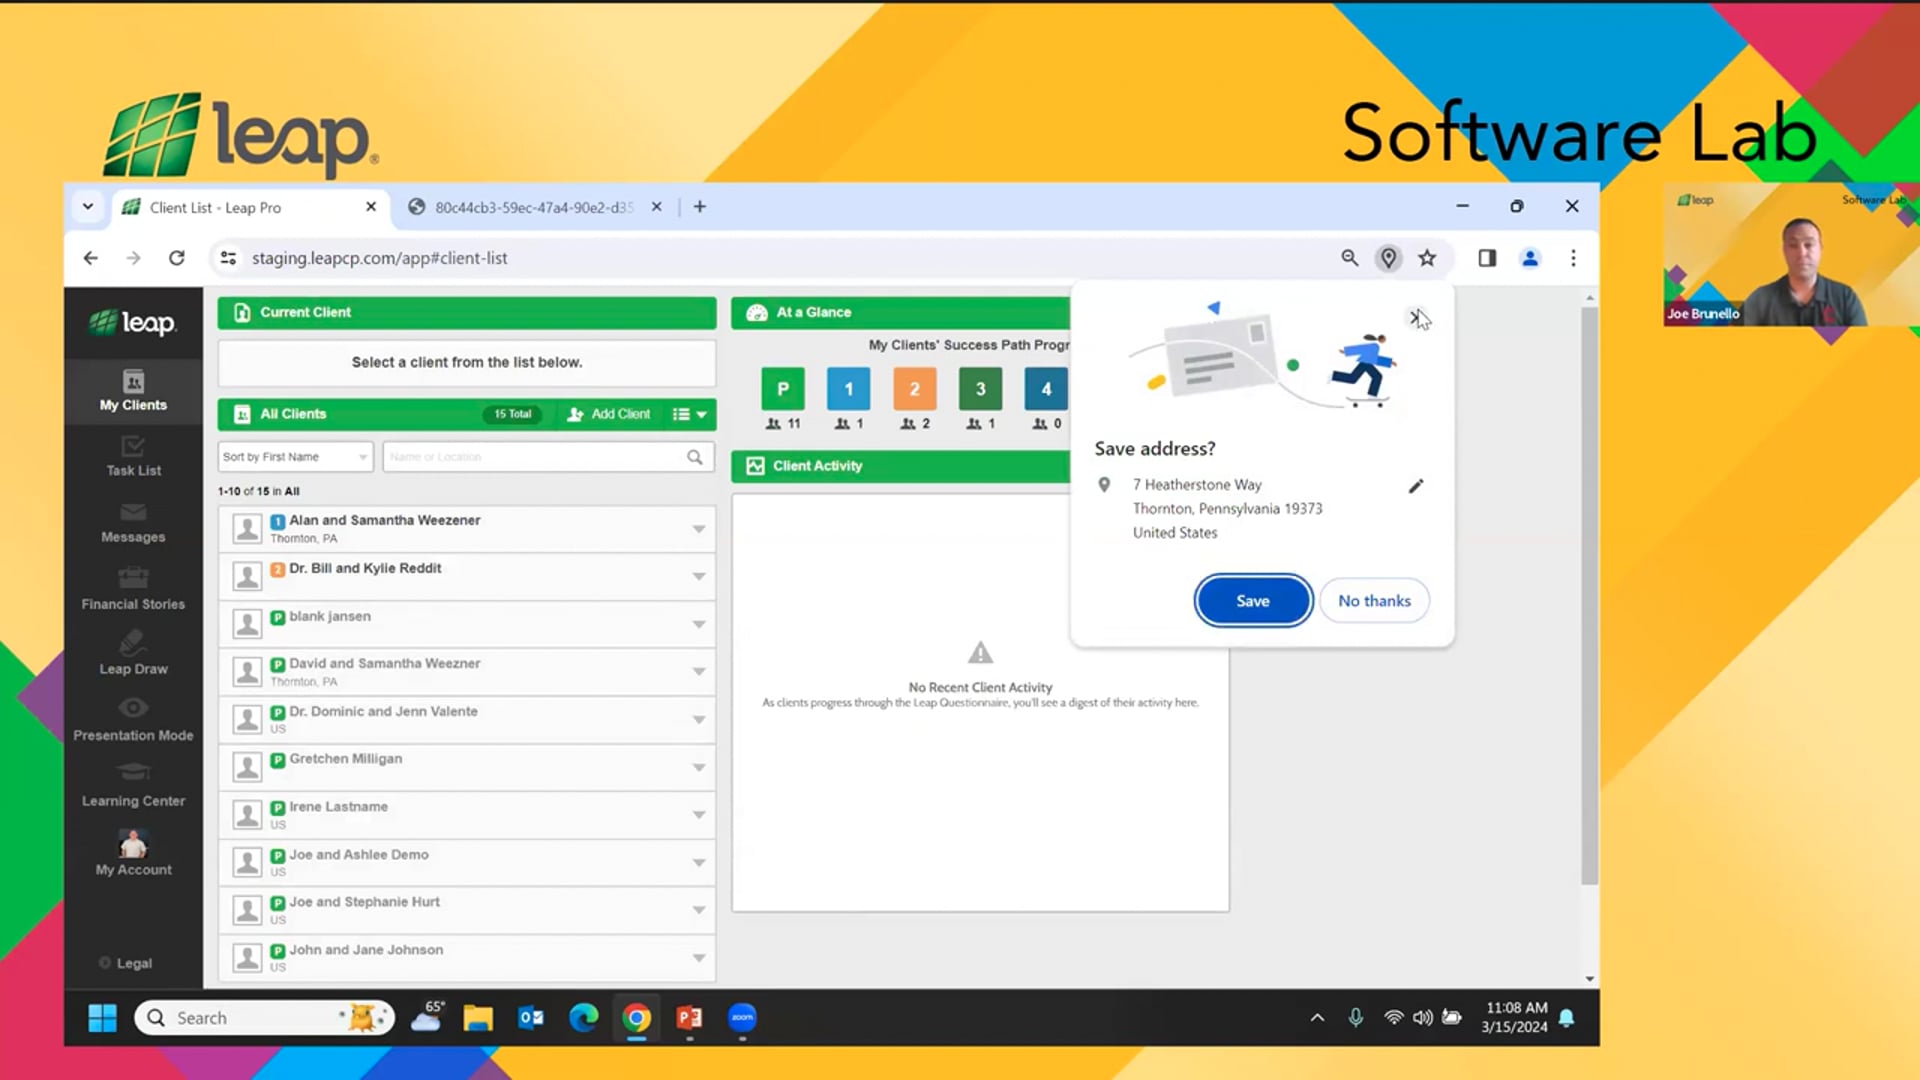Select client Joe and Stephanie Hurt
The height and width of the screenshot is (1080, 1920).
pyautogui.click(x=466, y=910)
